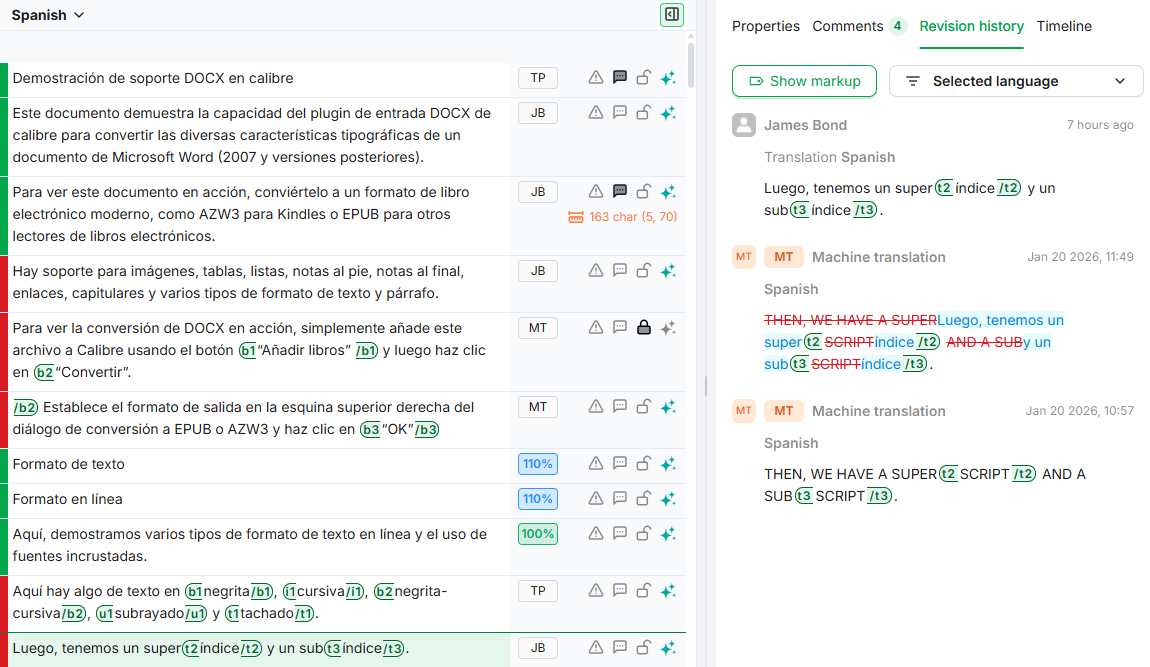Lock the first segment using its padlock icon
Image resolution: width=1150 pixels, height=667 pixels.
tap(643, 77)
